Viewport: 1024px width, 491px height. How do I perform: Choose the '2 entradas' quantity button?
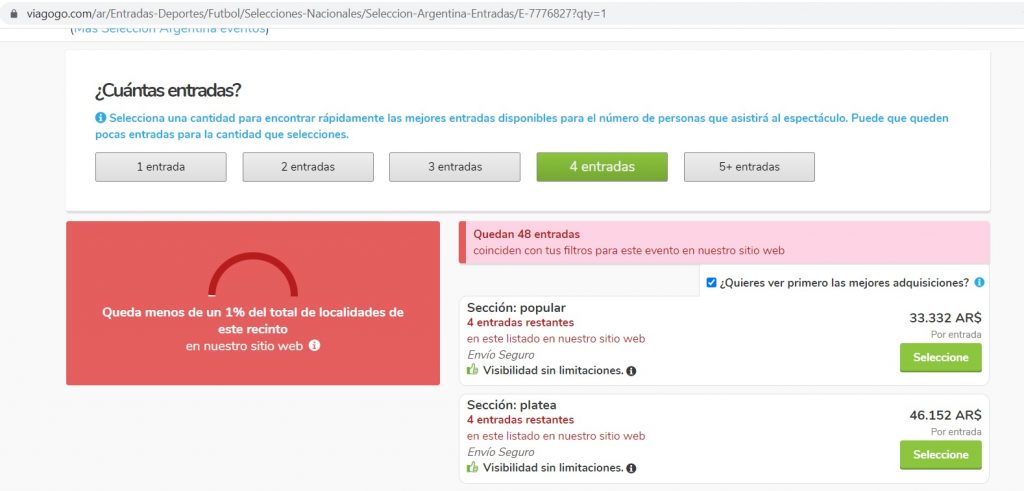tap(307, 167)
